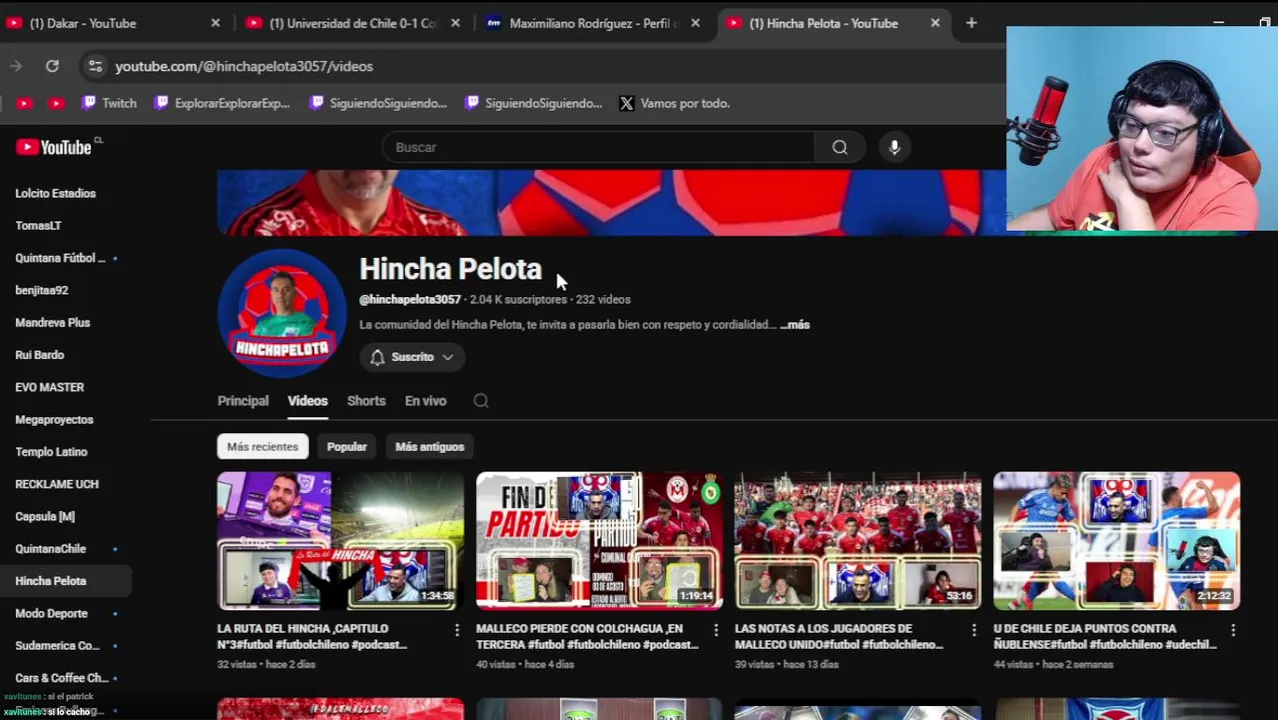The image size is (1278, 720).
Task: Open U de Chile deja puntos thumbnail
Action: 1117,541
